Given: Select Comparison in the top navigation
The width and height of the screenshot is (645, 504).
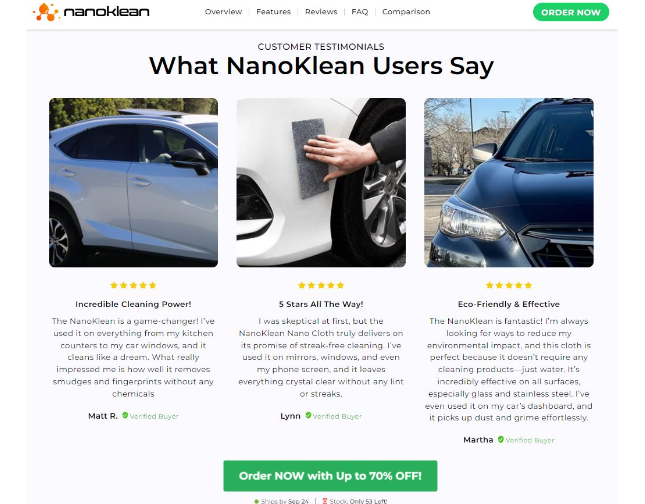Looking at the screenshot, I should click(x=406, y=12).
